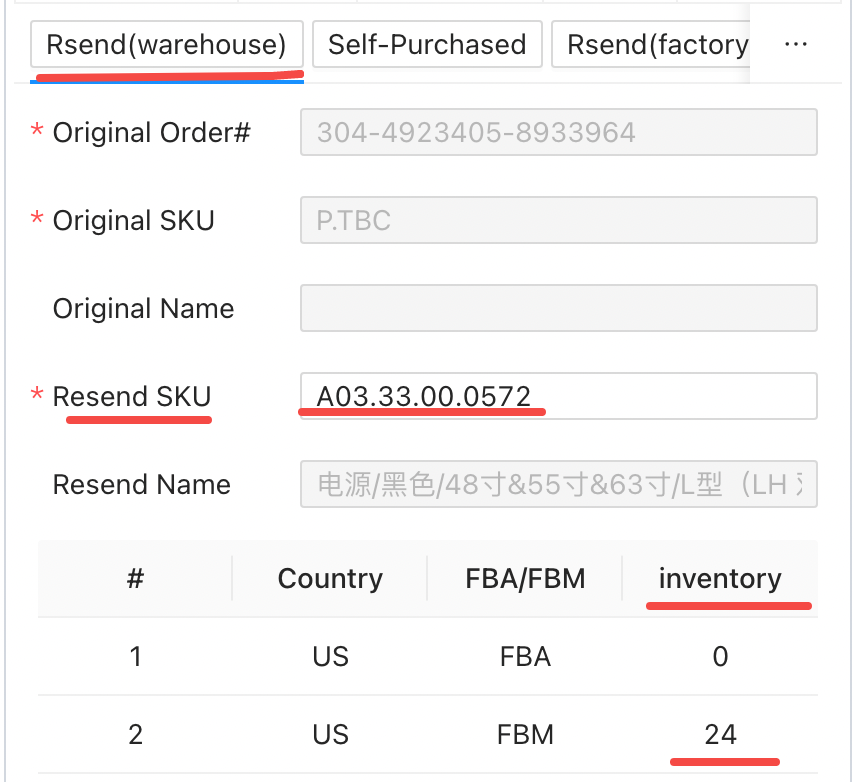Screen dimensions: 854x782
Task: Click the inventory value 0
Action: click(x=720, y=657)
